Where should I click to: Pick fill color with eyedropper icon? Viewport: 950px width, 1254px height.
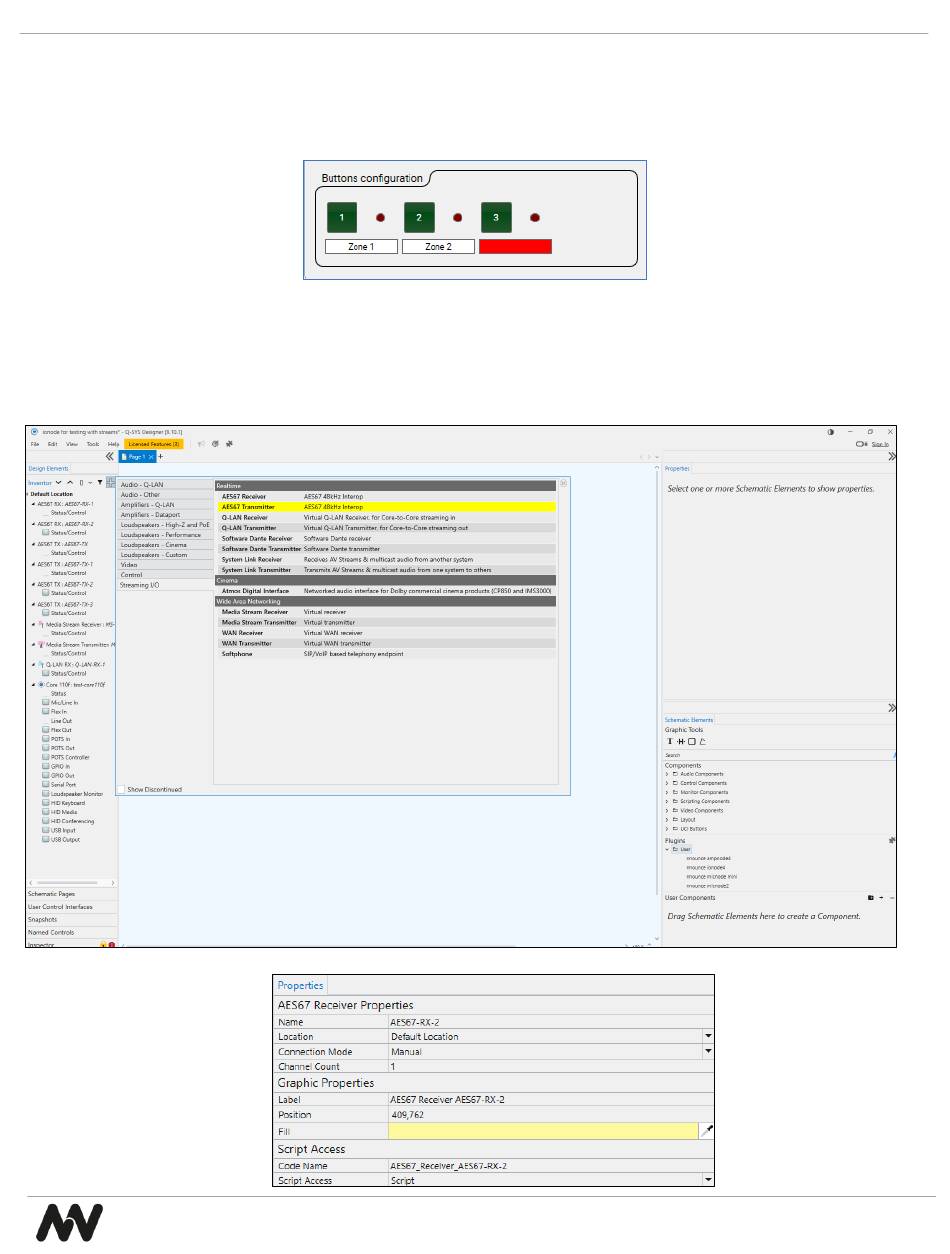[708, 1131]
